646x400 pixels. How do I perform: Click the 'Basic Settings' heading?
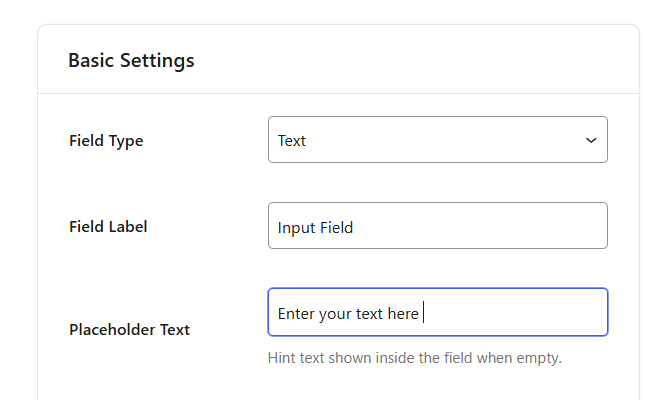(x=131, y=60)
